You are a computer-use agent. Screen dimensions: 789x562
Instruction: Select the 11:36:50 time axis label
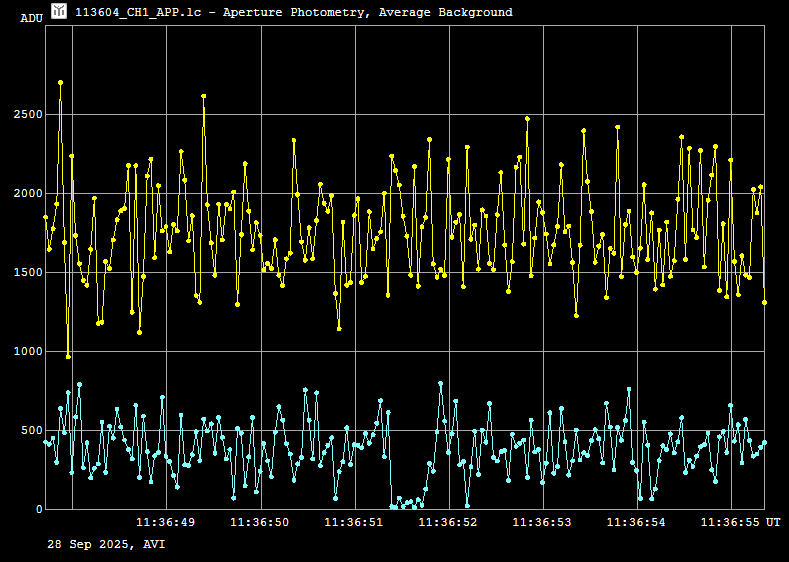tap(260, 522)
